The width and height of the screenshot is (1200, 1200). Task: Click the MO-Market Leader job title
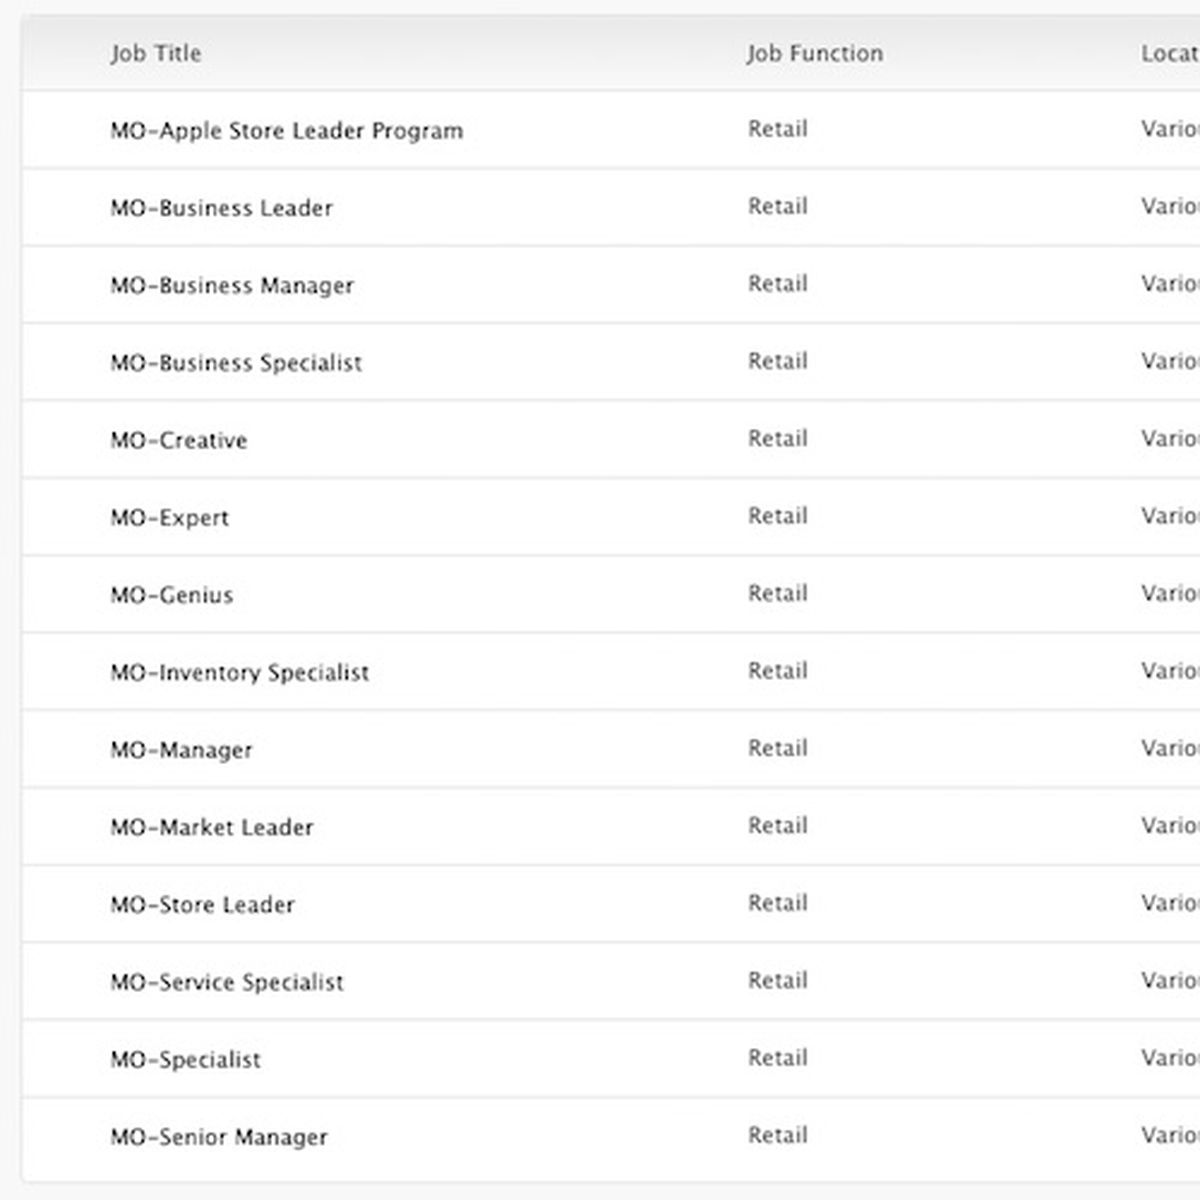point(211,828)
